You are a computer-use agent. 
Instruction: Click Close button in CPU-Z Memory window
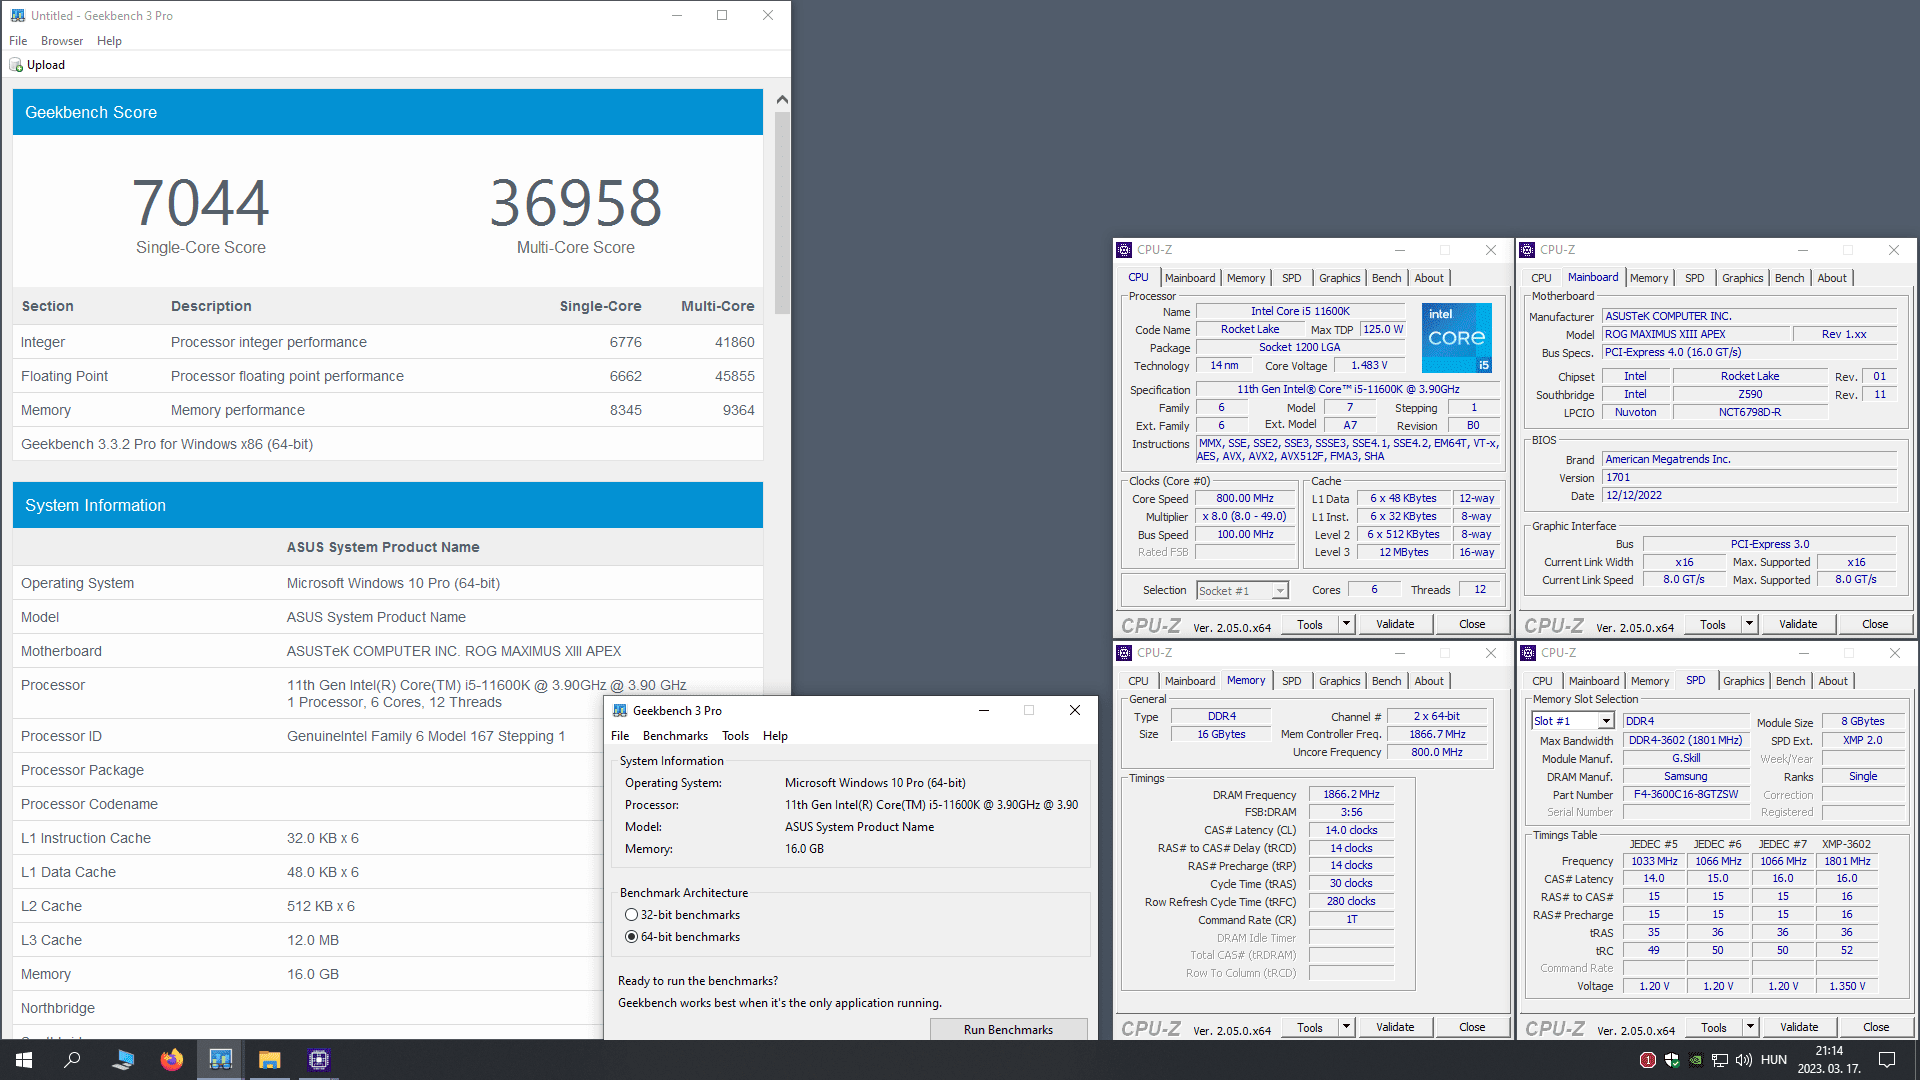pyautogui.click(x=1472, y=1027)
